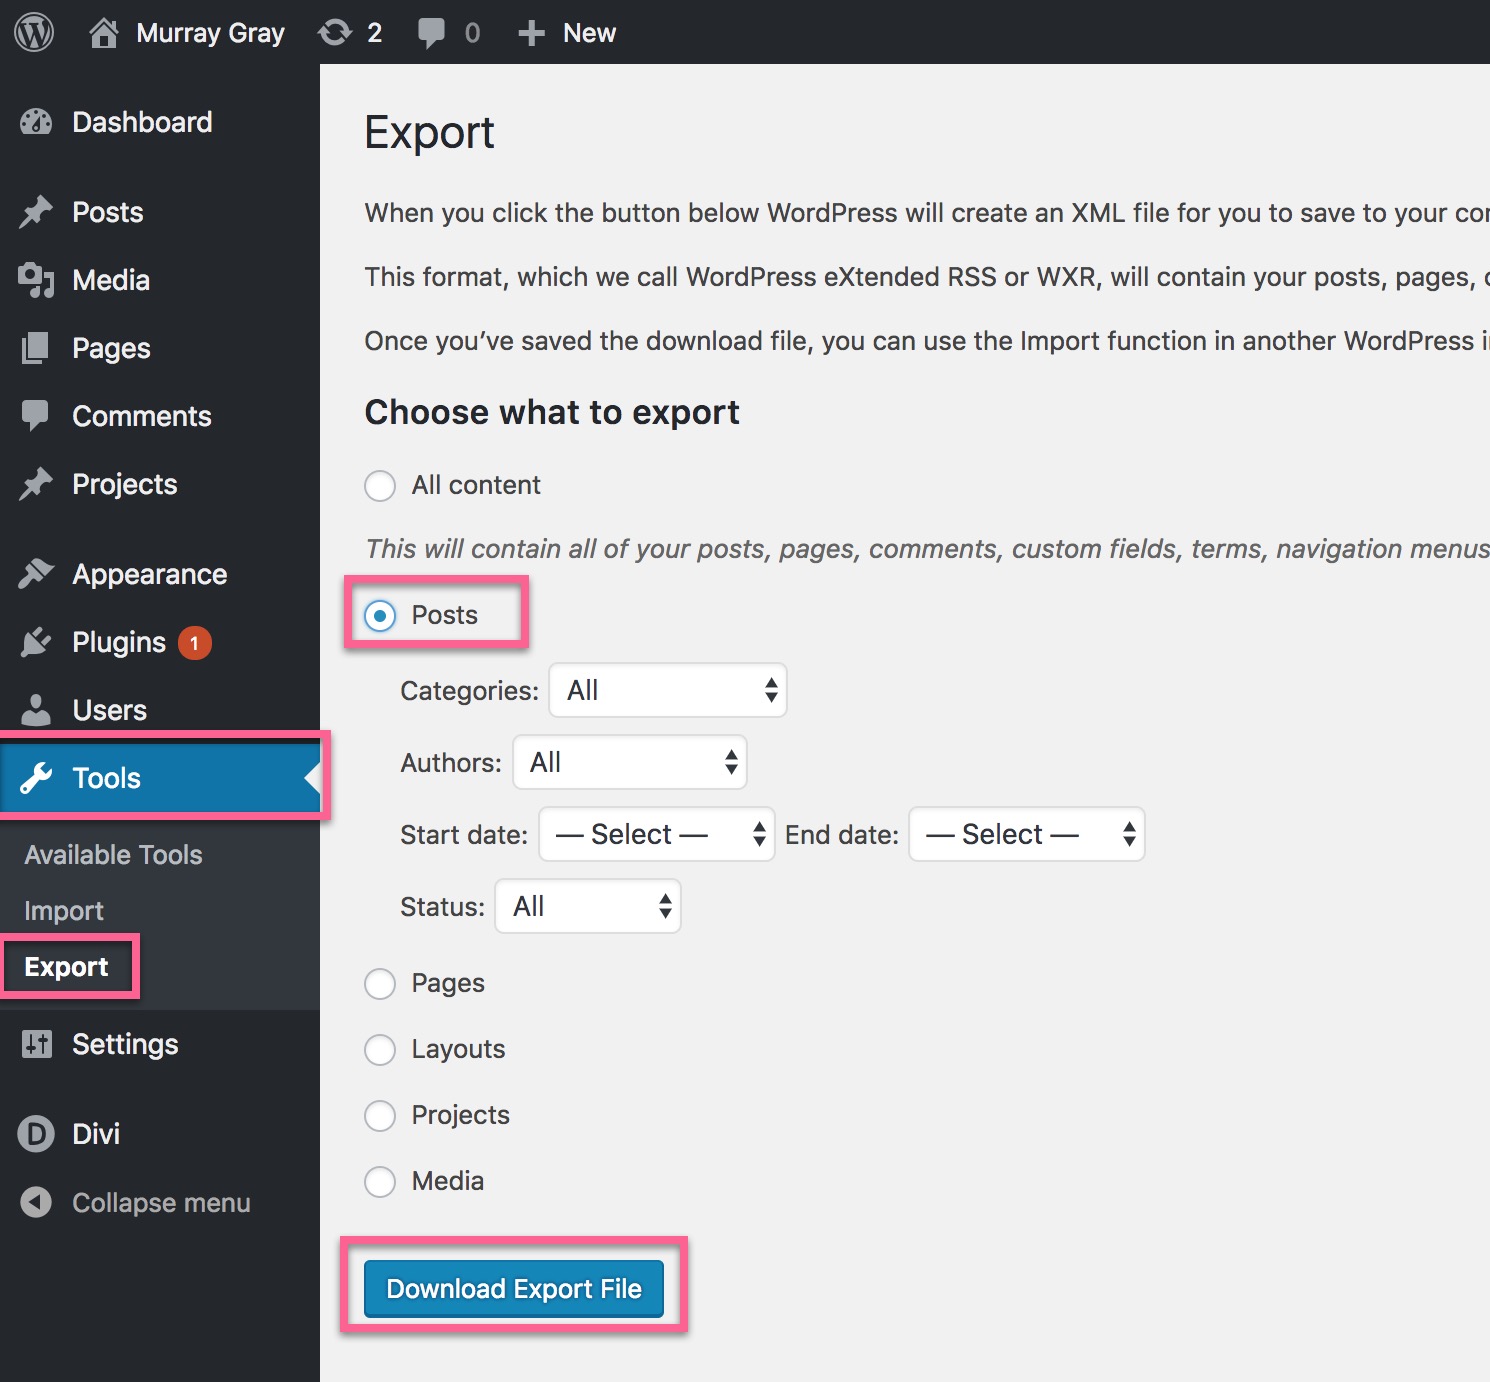Image resolution: width=1490 pixels, height=1382 pixels.
Task: Click the Users person icon
Action: 36,710
